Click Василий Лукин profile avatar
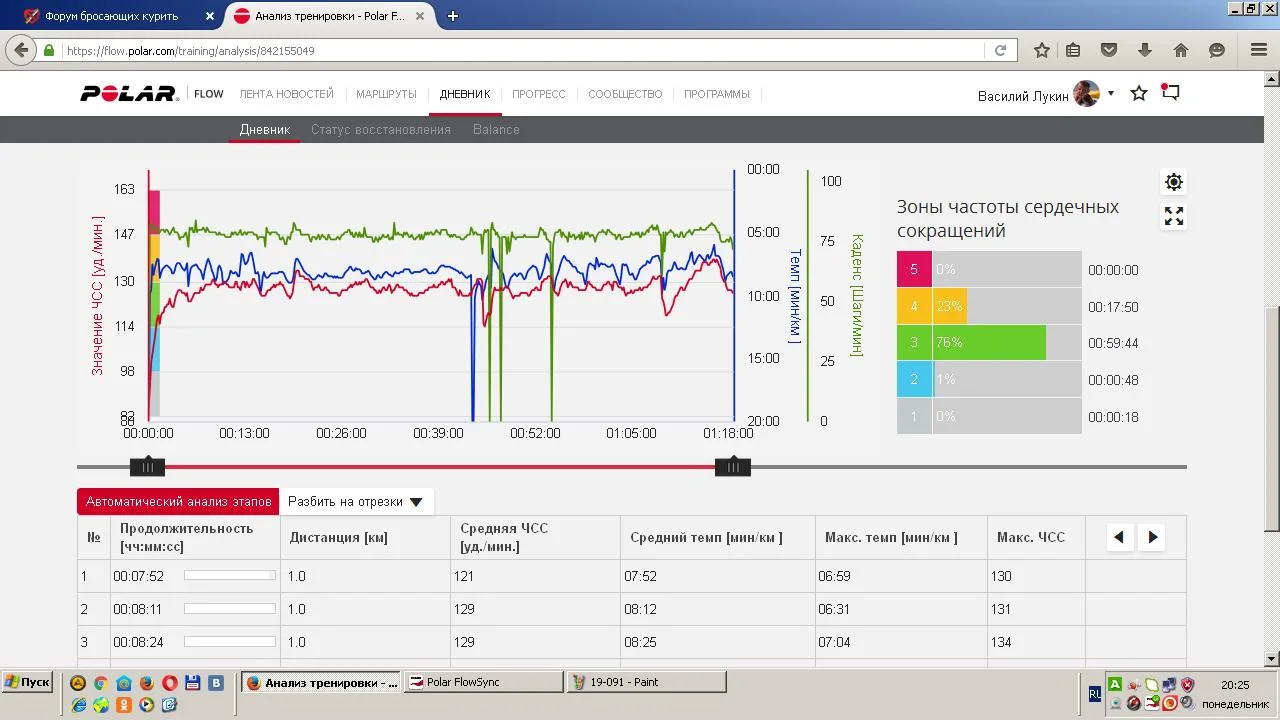Image resolution: width=1280 pixels, height=720 pixels. 1086,94
